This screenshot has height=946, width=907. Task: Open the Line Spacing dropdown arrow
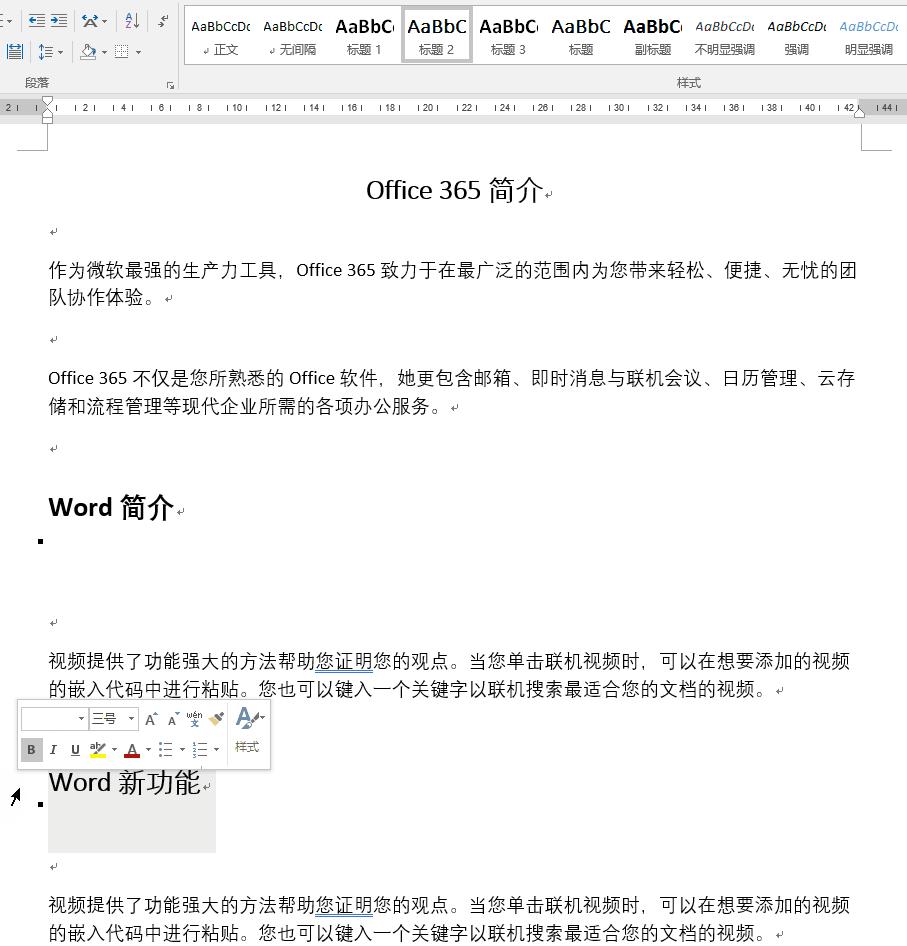pyautogui.click(x=60, y=52)
